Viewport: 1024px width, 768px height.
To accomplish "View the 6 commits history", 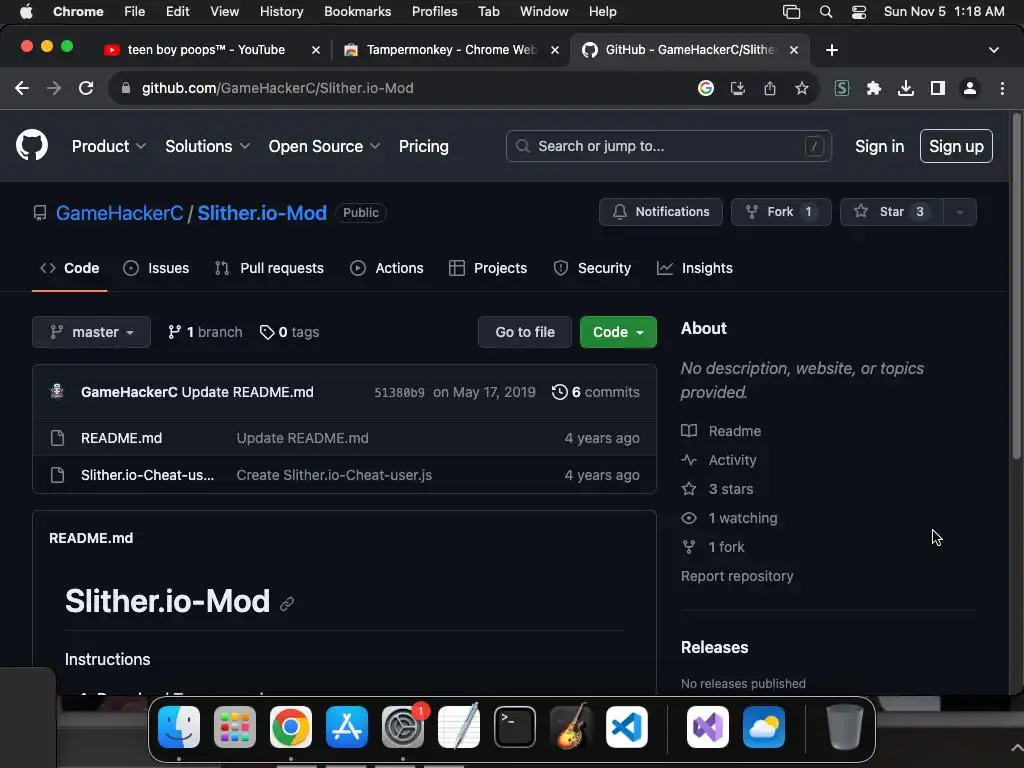I will pos(596,392).
